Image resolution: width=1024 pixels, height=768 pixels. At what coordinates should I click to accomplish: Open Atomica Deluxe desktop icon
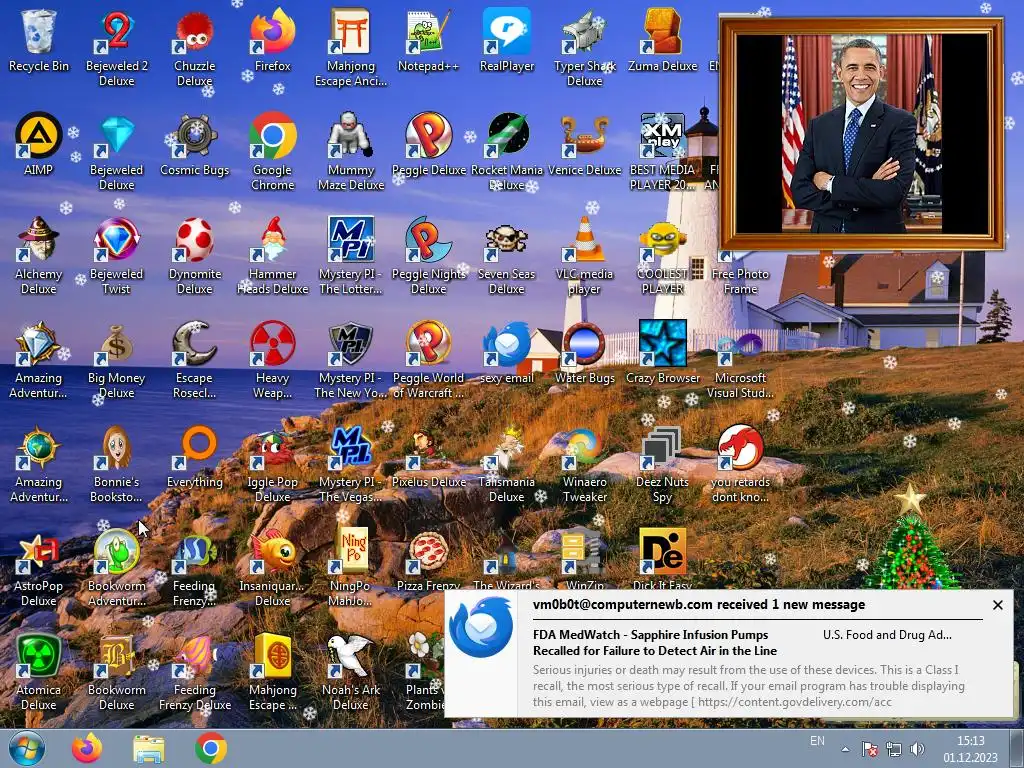39,671
